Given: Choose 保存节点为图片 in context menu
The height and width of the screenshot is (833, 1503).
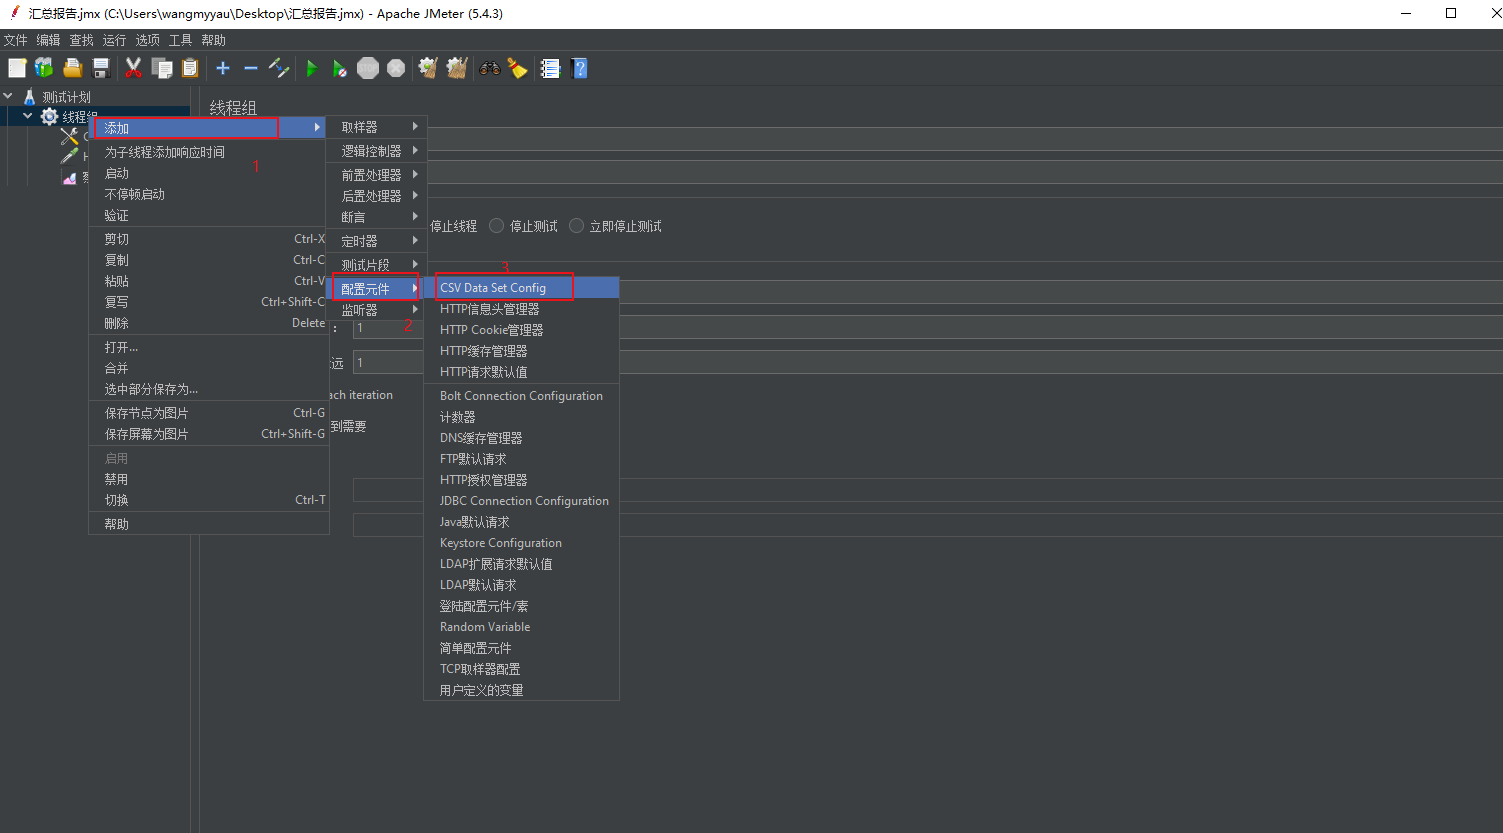Looking at the screenshot, I should (x=209, y=413).
